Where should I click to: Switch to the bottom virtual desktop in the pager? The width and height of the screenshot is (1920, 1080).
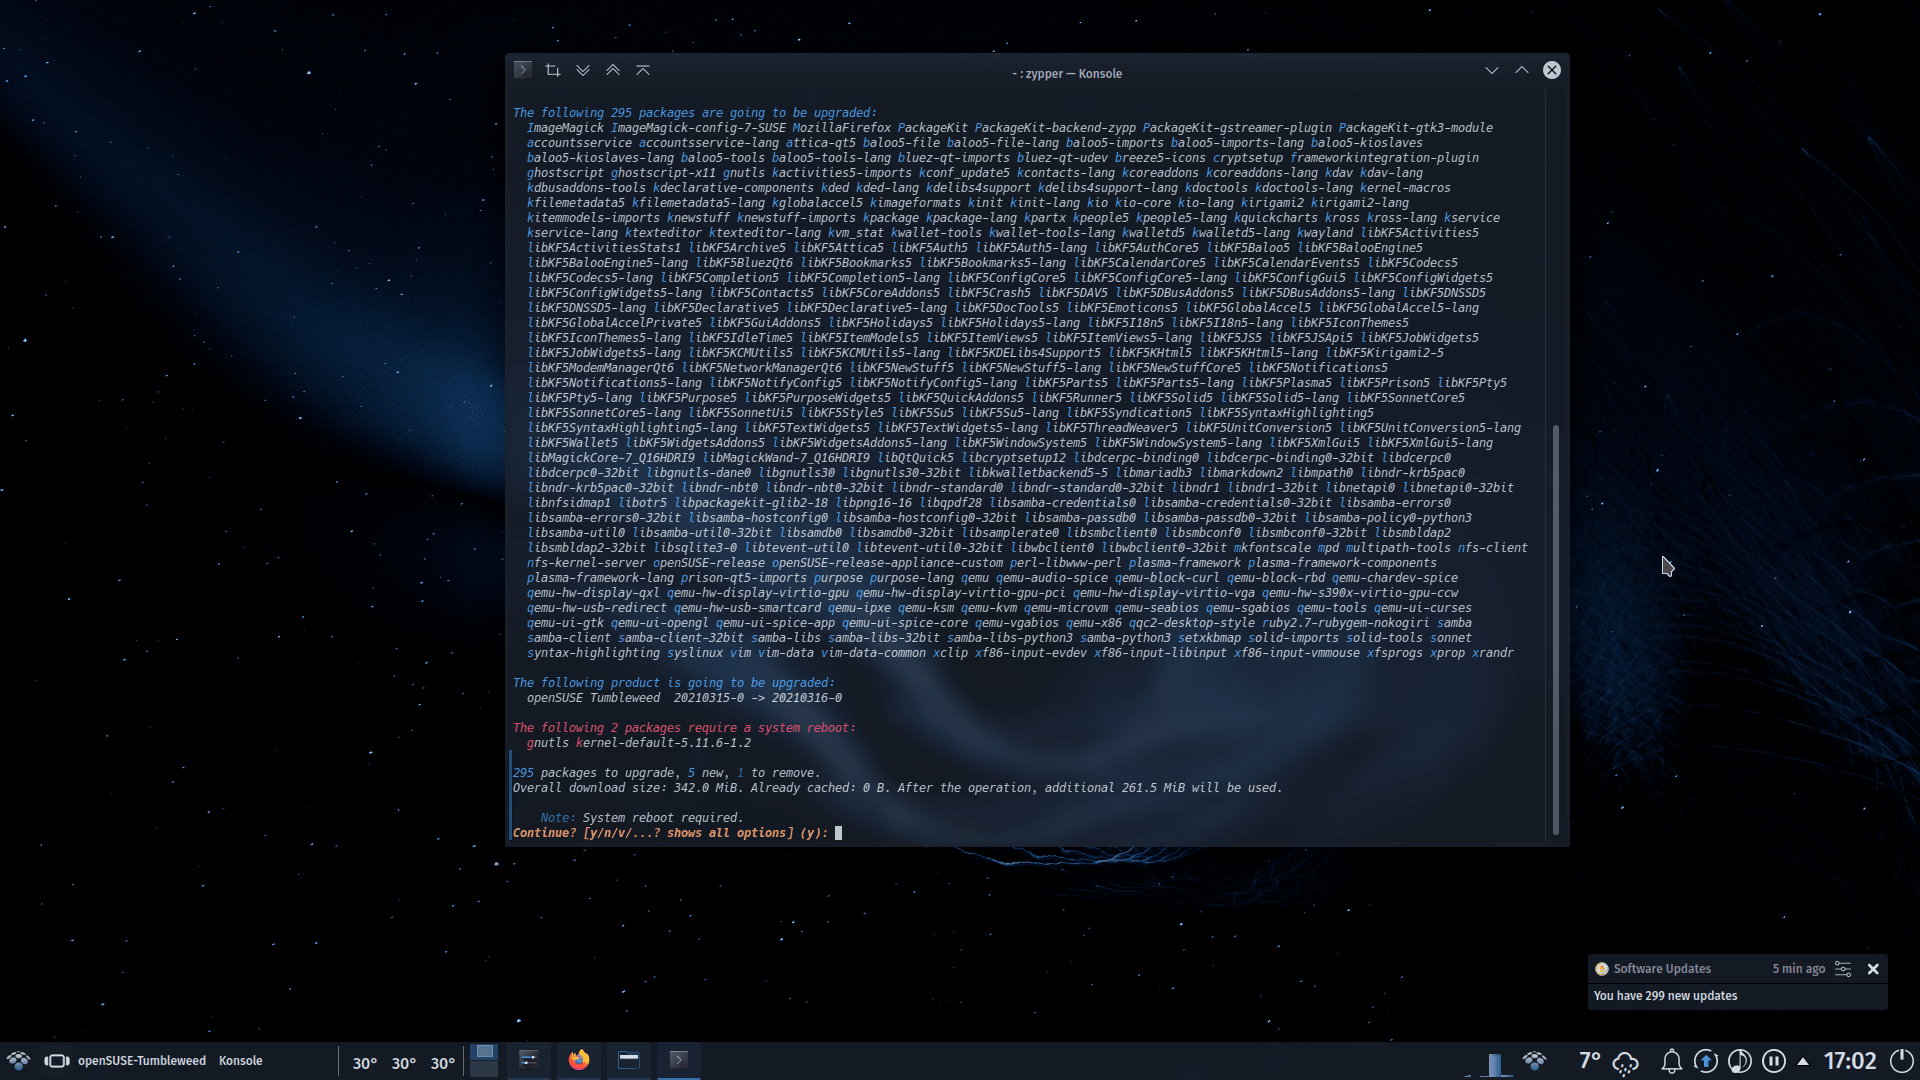(x=484, y=1069)
